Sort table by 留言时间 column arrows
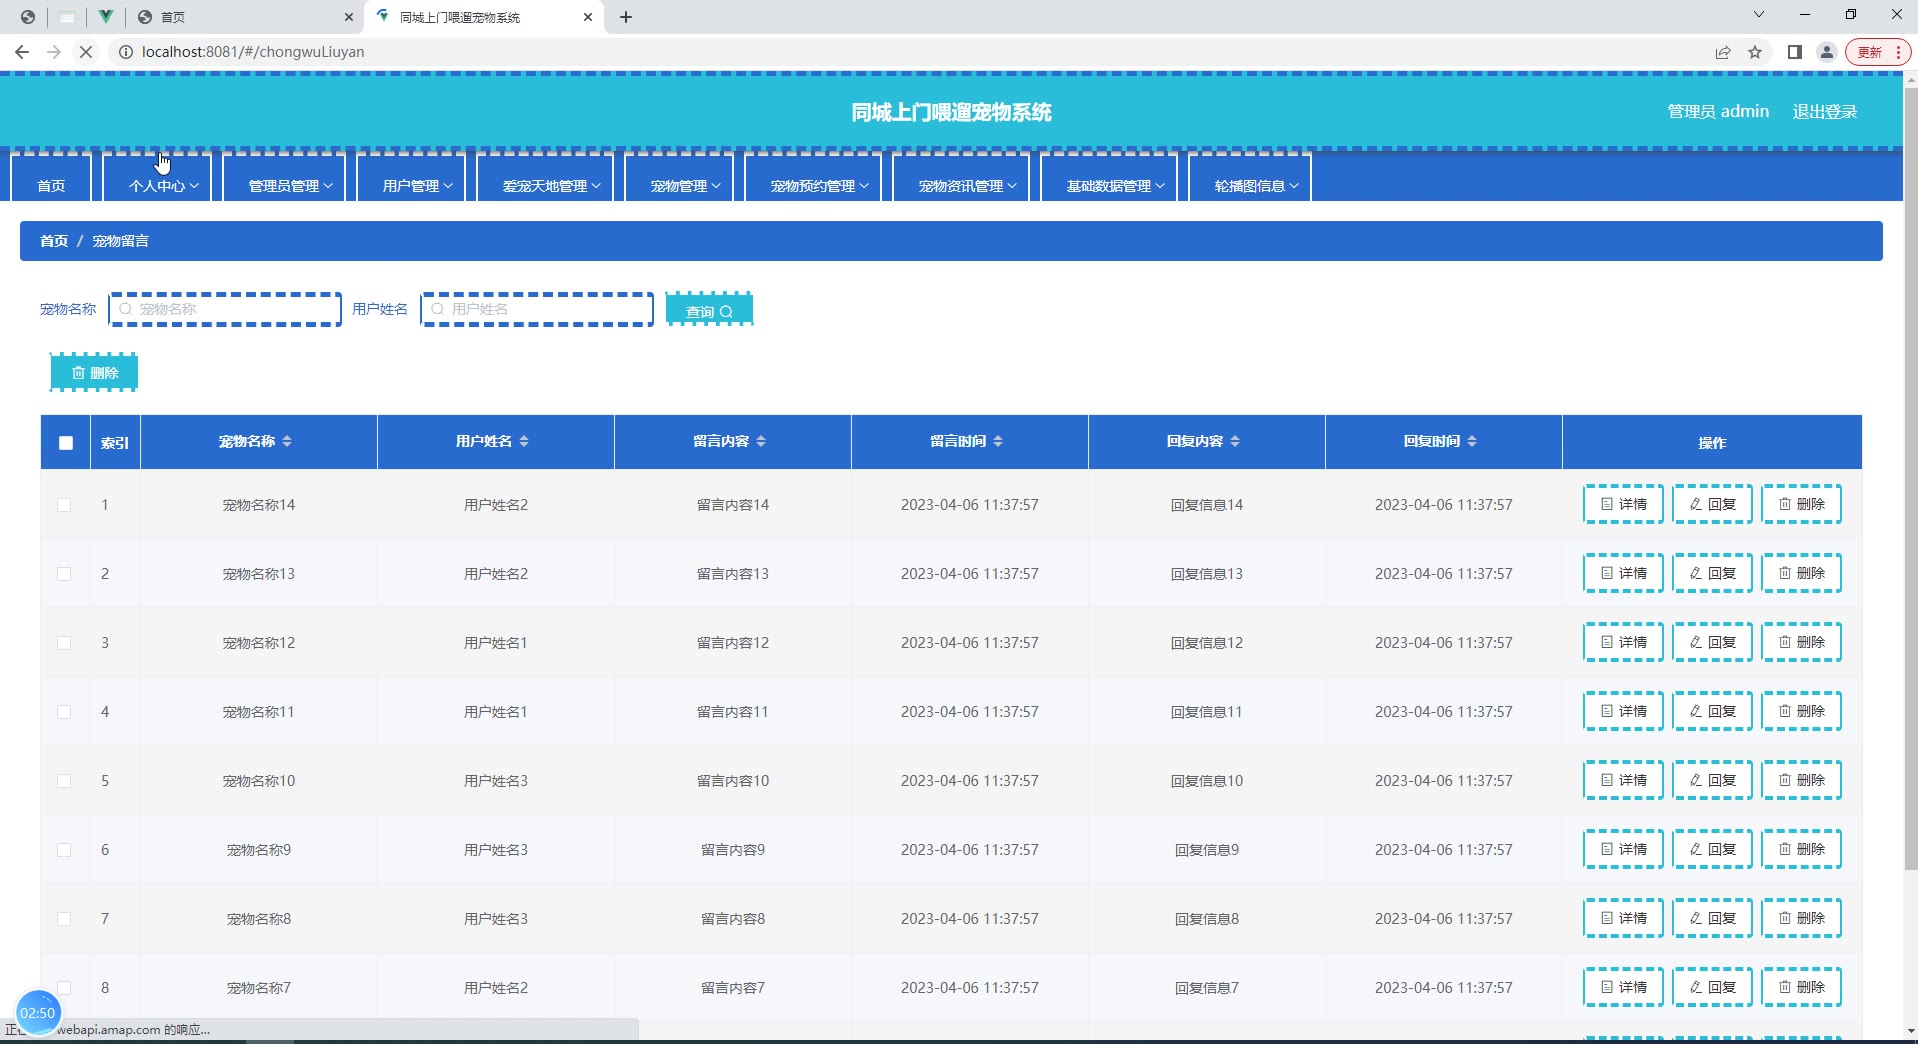1918x1044 pixels. point(998,441)
